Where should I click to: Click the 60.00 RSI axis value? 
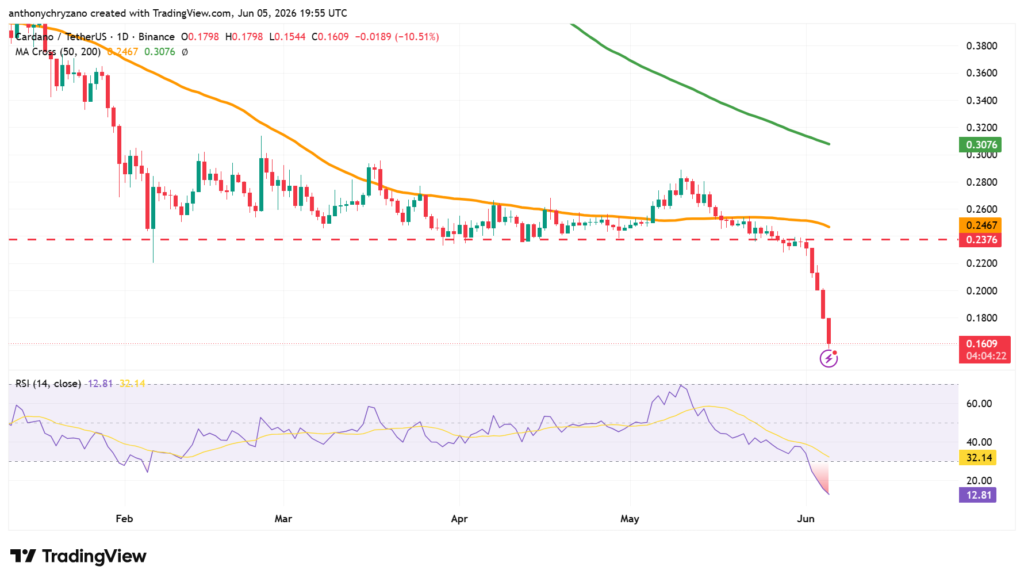pos(979,404)
